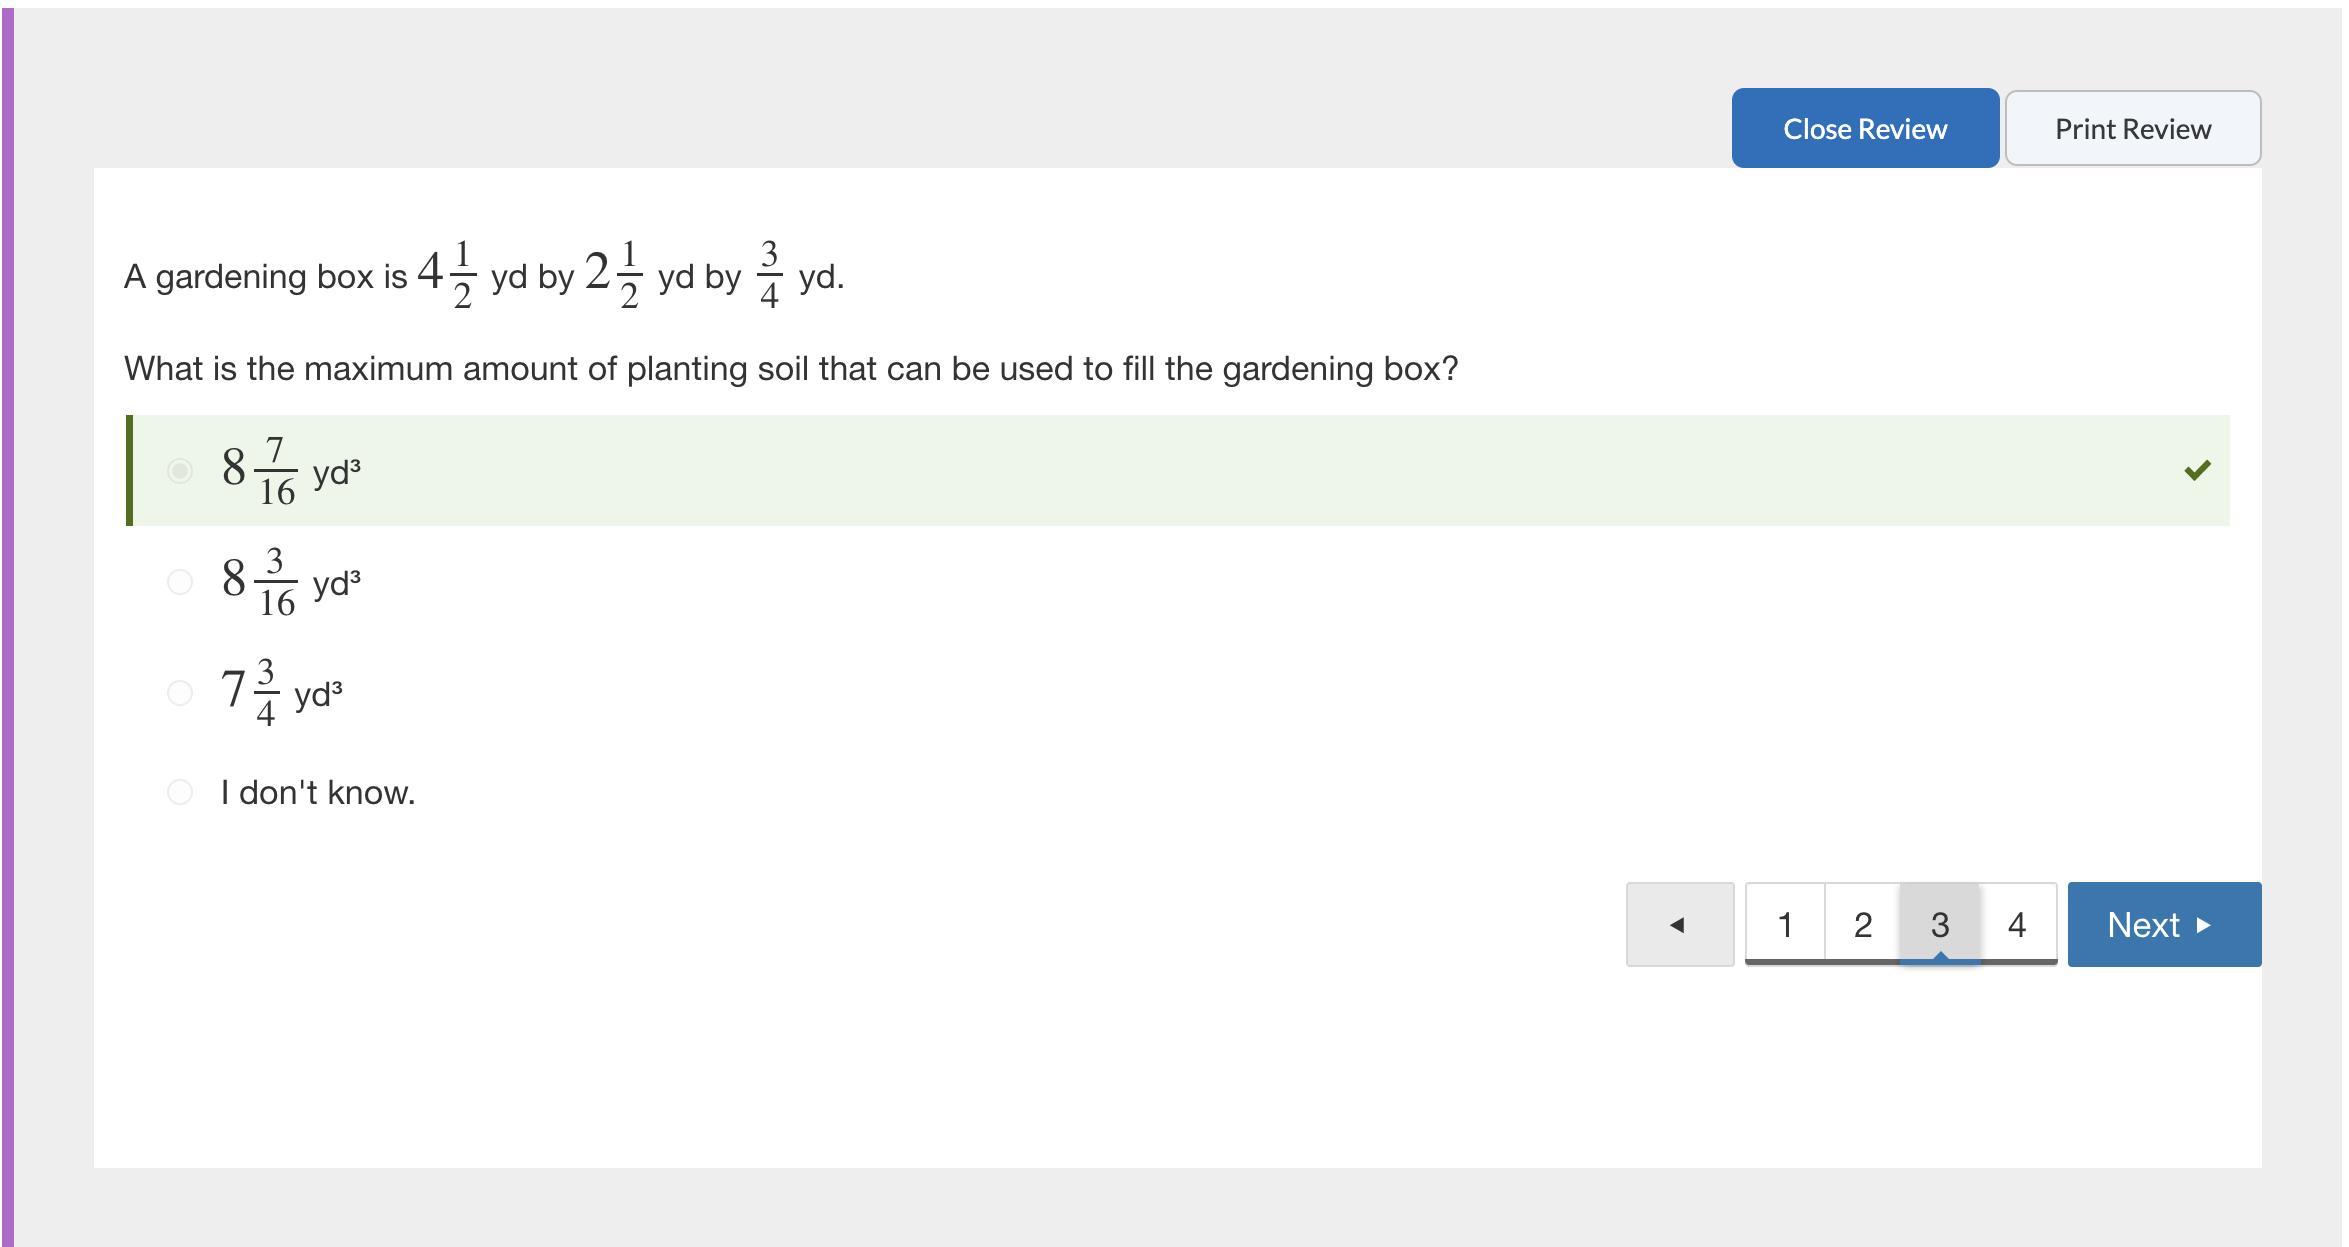Choose the "I don't know." radio button
Screen dimensions: 2349x1247
point(180,792)
